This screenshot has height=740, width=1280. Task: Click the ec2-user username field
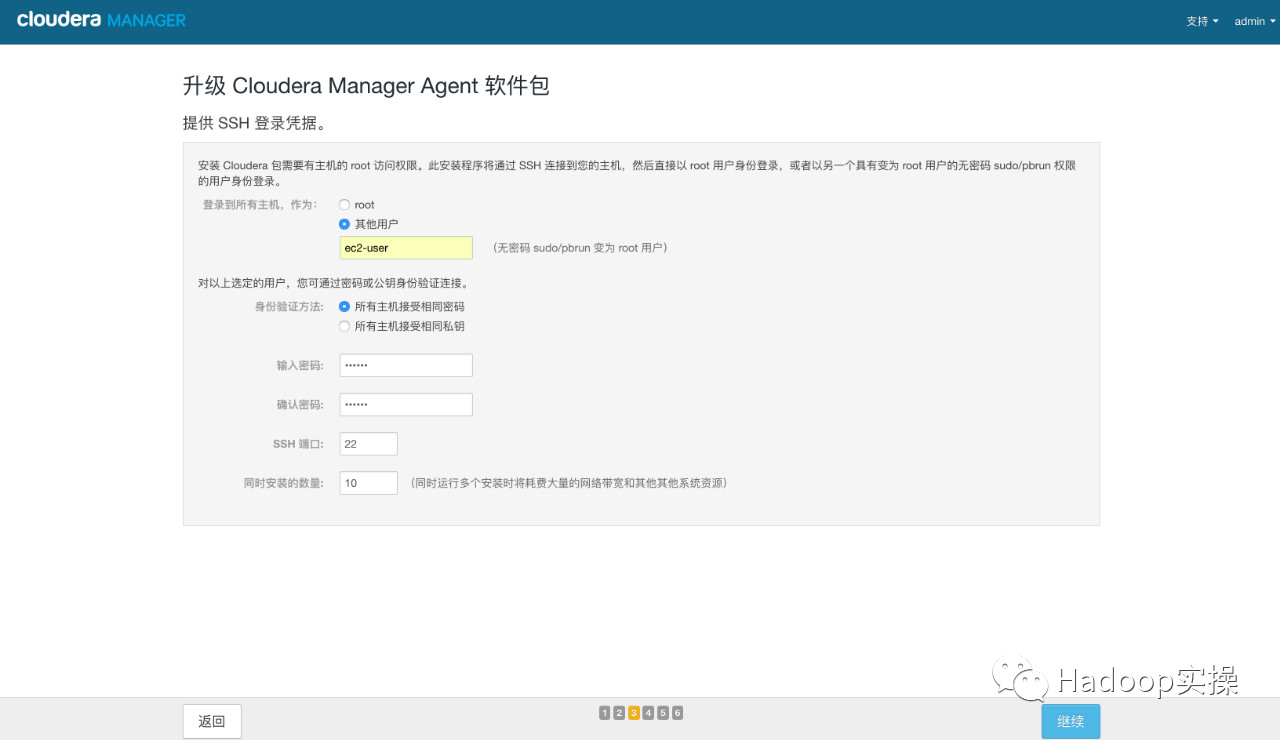(406, 248)
